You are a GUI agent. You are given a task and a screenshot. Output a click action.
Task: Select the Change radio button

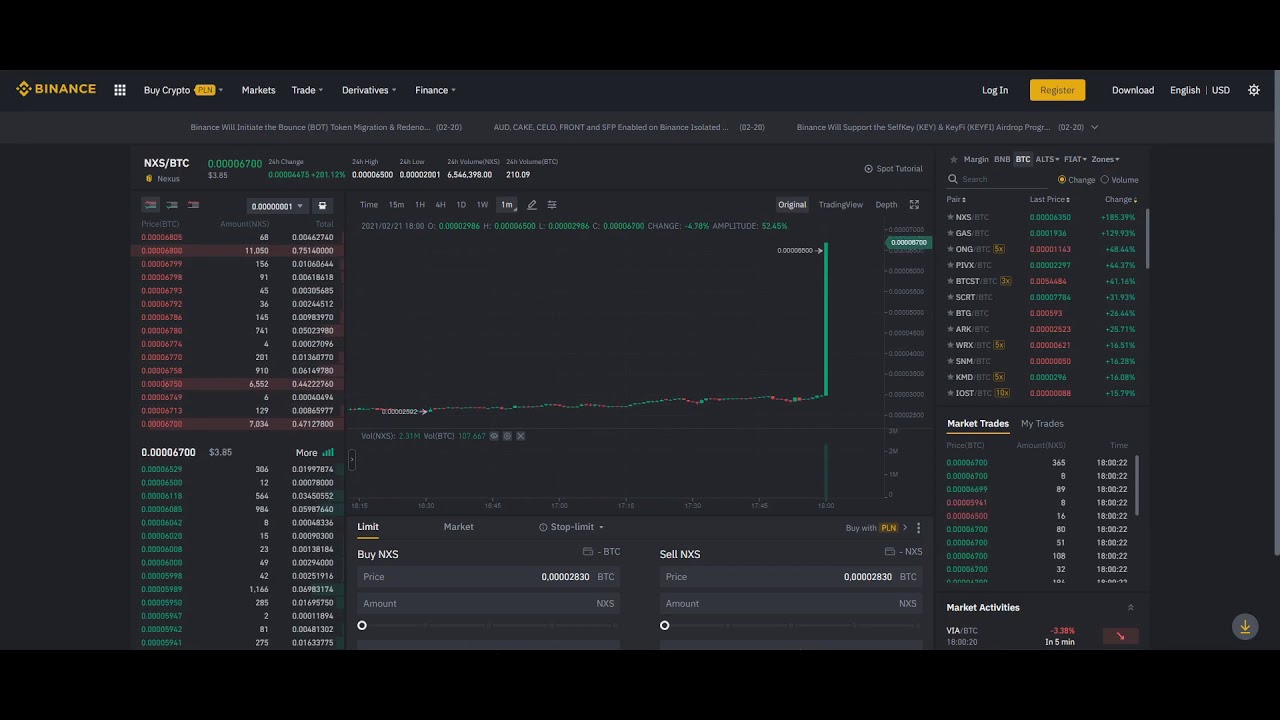(x=1062, y=180)
